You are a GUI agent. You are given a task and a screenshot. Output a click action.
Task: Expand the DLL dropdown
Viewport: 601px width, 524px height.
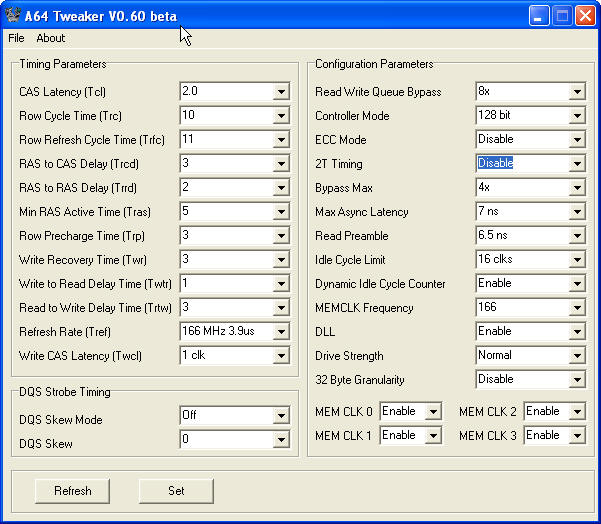point(577,332)
